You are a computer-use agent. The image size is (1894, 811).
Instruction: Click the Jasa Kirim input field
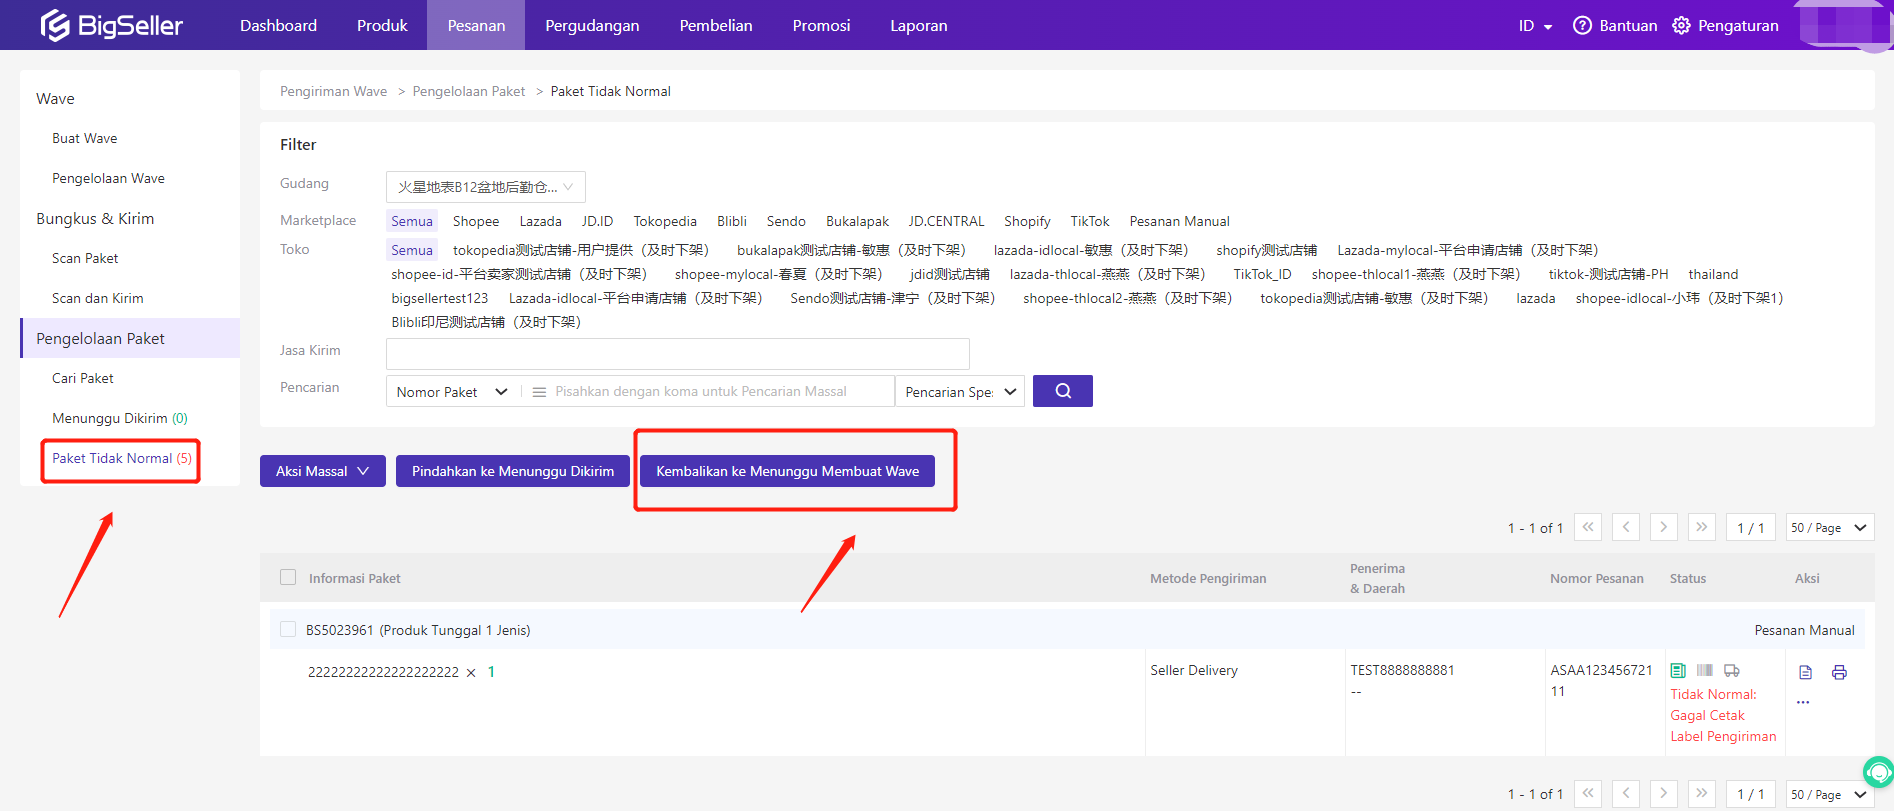678,354
